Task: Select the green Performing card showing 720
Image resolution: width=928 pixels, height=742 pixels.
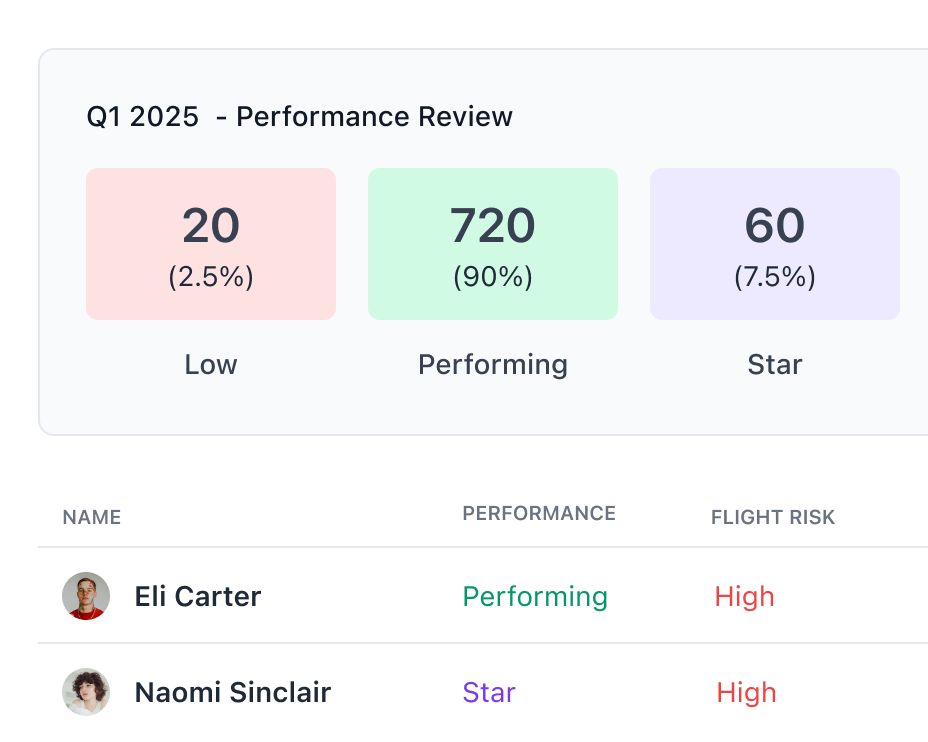Action: pos(492,244)
